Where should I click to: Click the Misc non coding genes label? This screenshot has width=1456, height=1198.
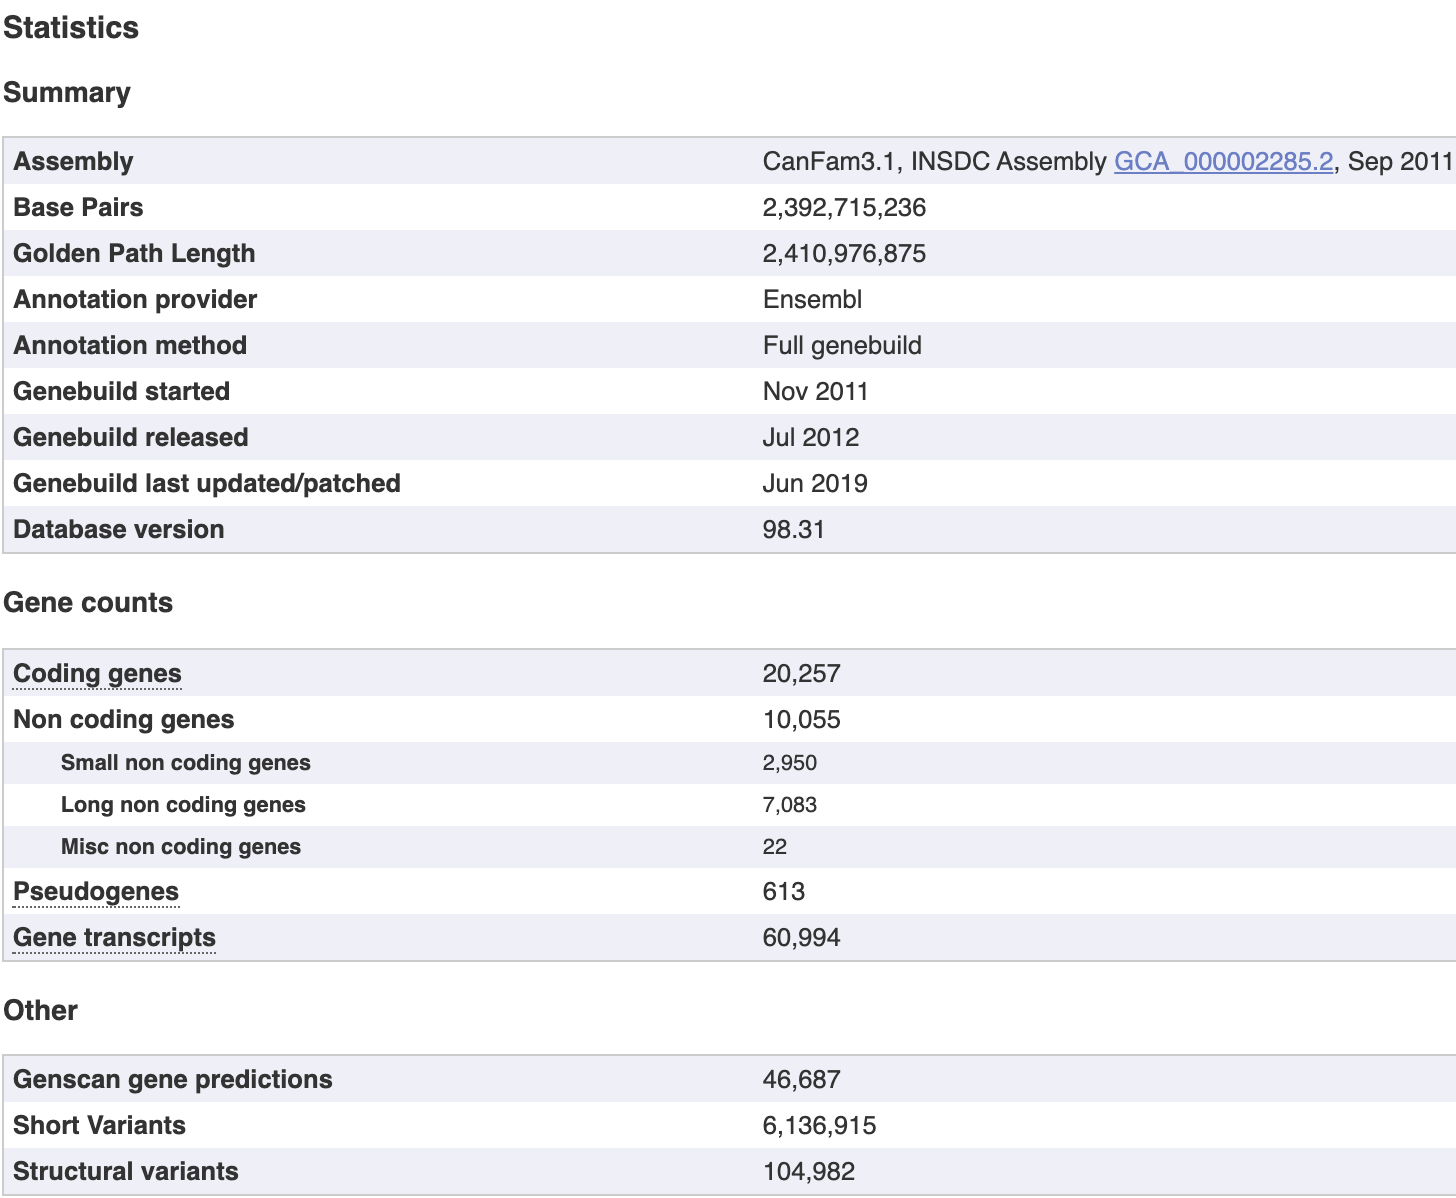tap(180, 846)
